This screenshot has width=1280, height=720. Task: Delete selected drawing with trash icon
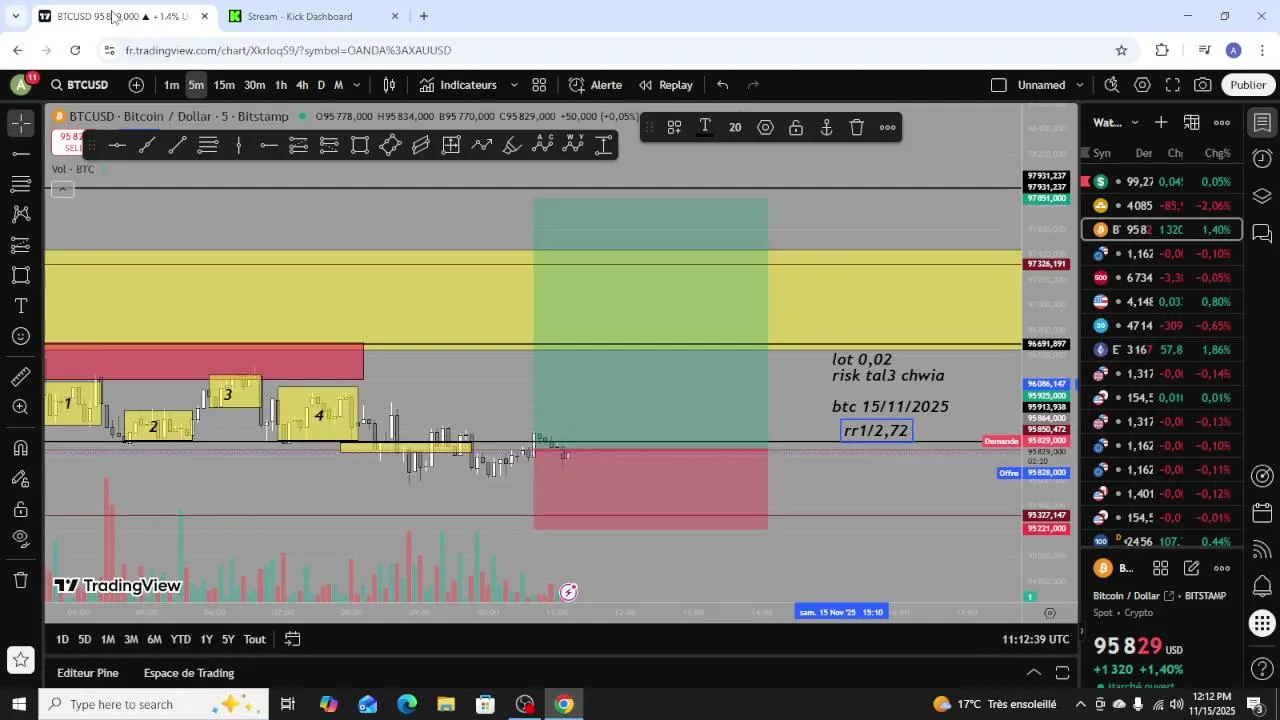pos(857,127)
